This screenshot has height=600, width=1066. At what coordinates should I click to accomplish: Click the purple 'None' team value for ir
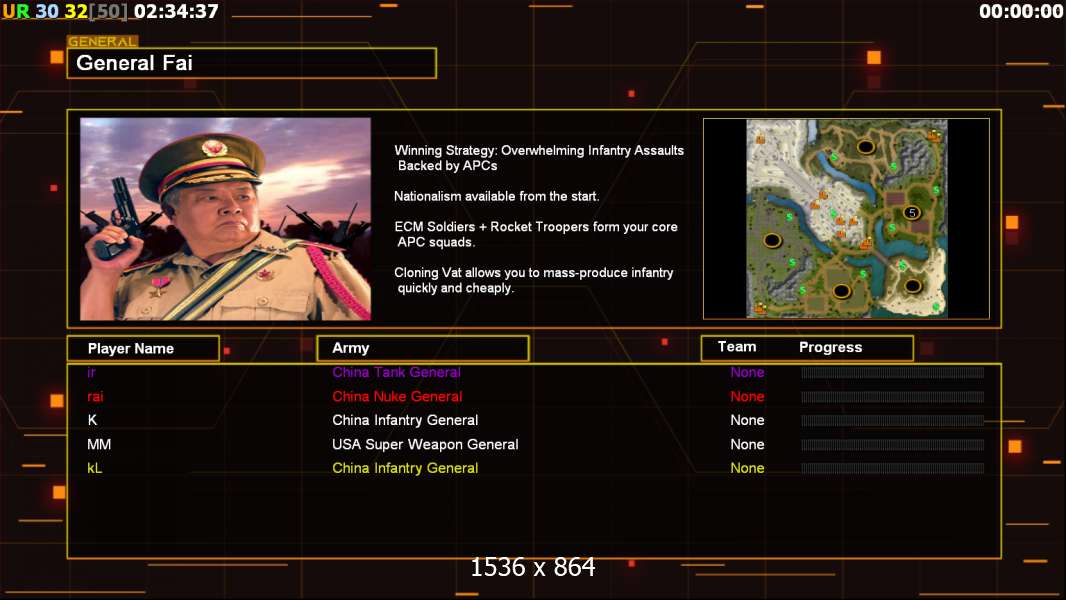tap(747, 372)
